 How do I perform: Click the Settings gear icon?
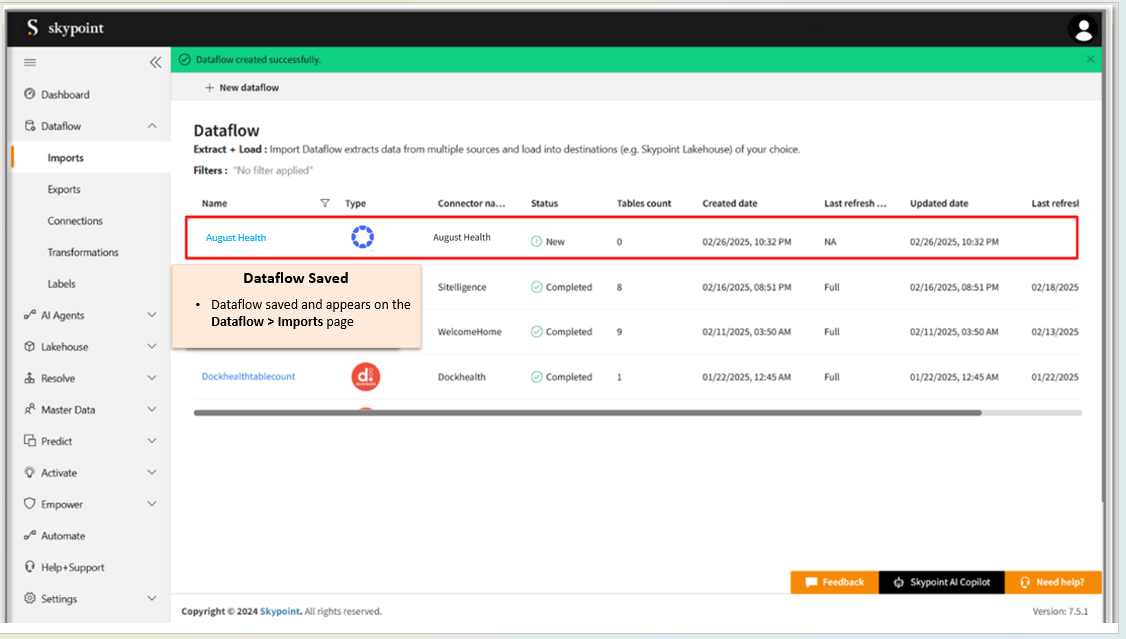pyautogui.click(x=29, y=598)
